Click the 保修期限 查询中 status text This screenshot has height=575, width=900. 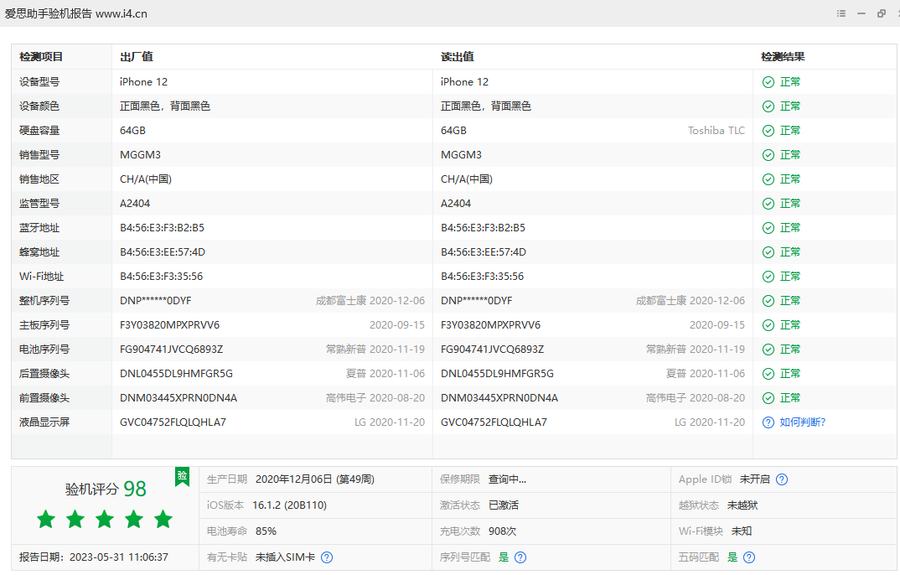pyautogui.click(x=508, y=480)
